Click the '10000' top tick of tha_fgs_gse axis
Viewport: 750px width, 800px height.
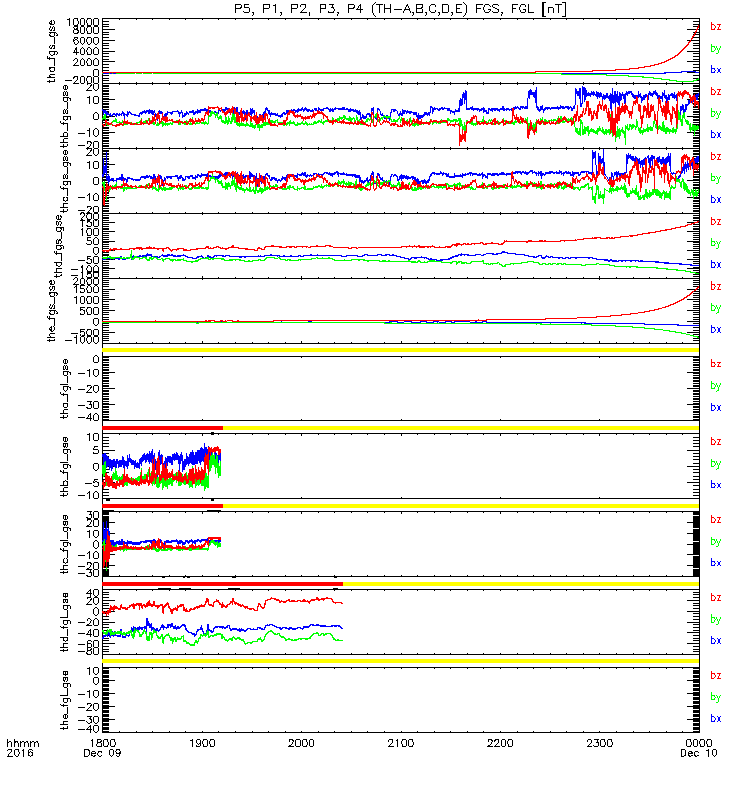[x=83, y=22]
